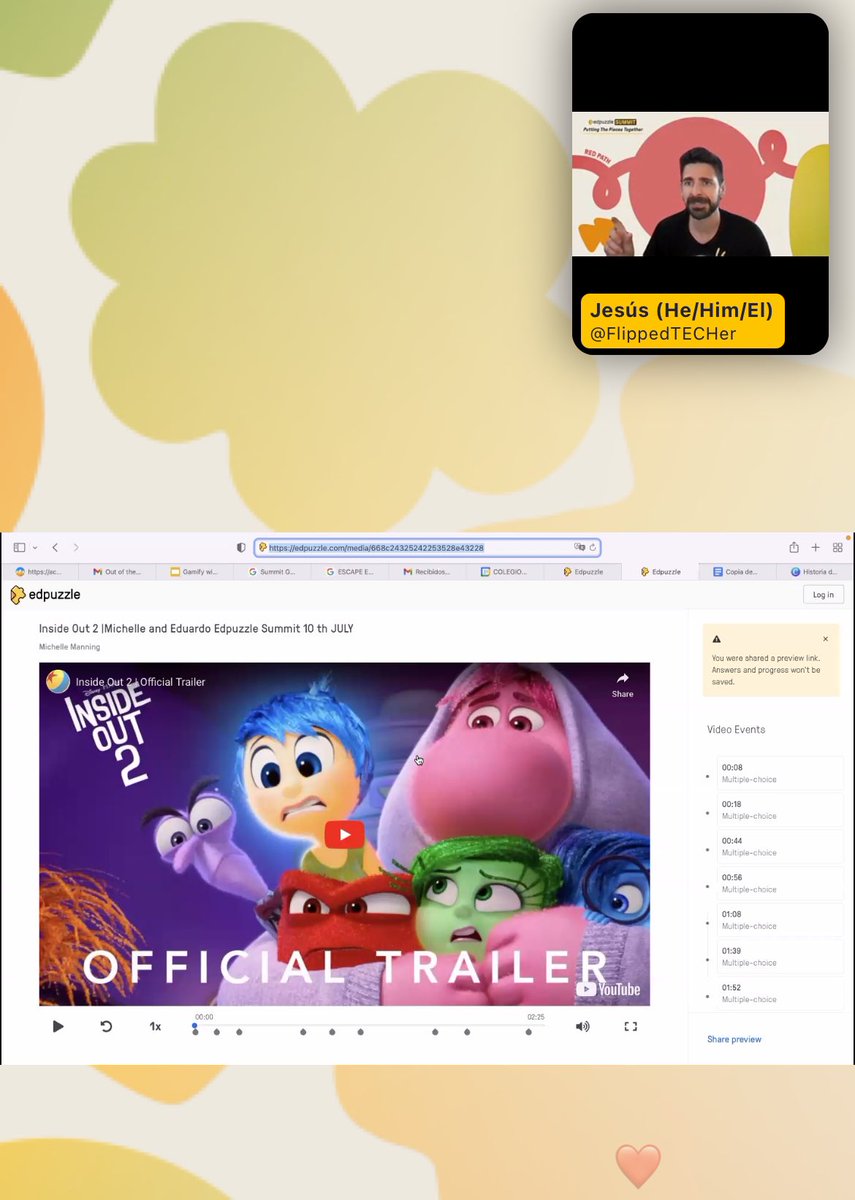Click Jesús speaker video thumbnail

click(x=700, y=184)
